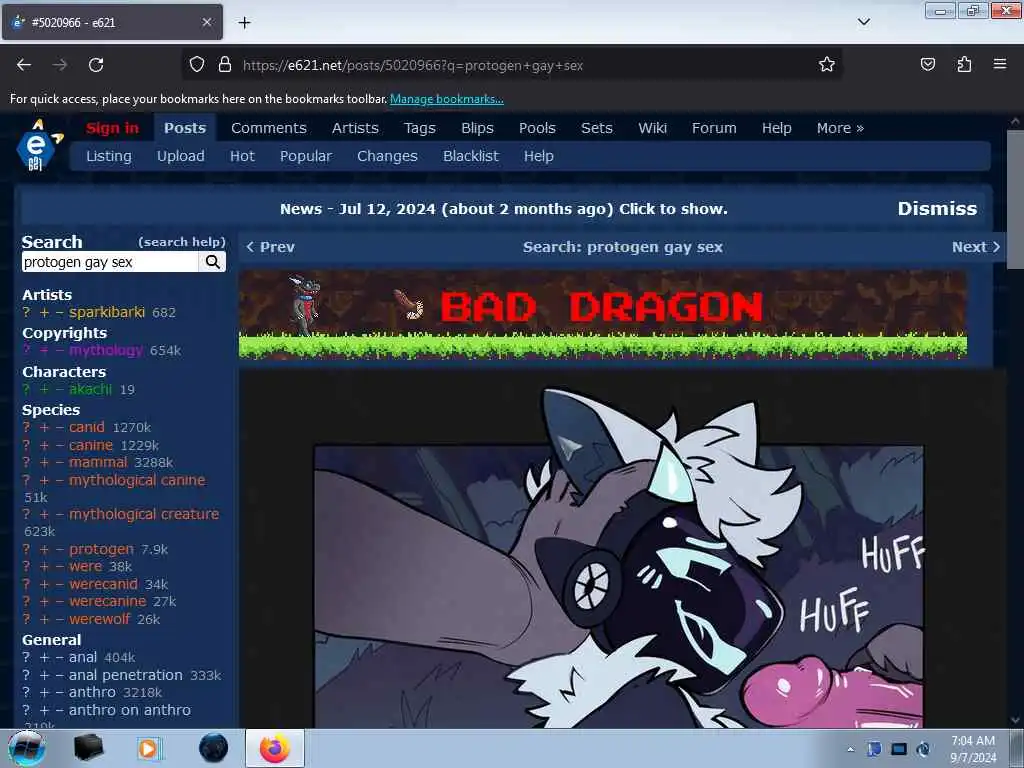Click Hot in the sub-navigation
The image size is (1024, 768).
(x=242, y=156)
